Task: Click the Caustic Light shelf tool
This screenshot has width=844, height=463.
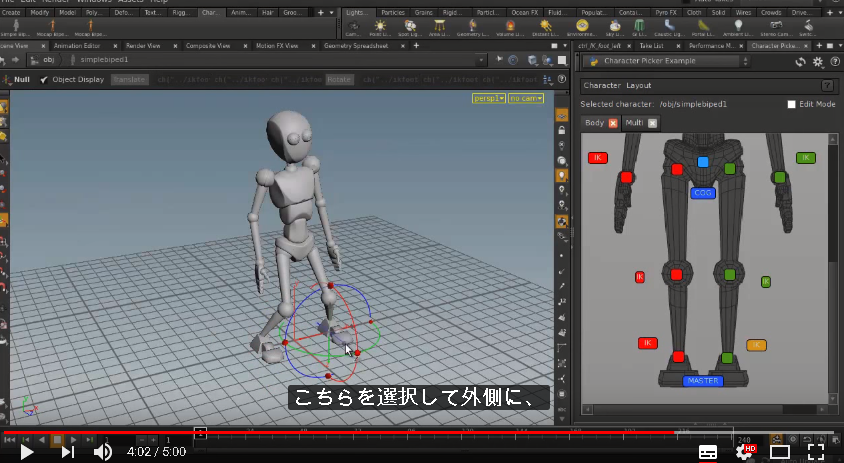Action: 669,28
